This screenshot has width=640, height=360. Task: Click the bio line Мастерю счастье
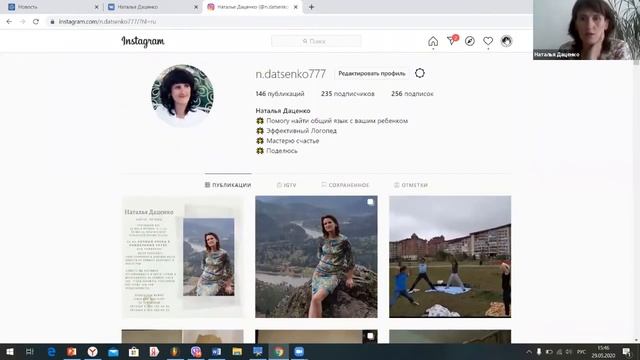pyautogui.click(x=293, y=141)
